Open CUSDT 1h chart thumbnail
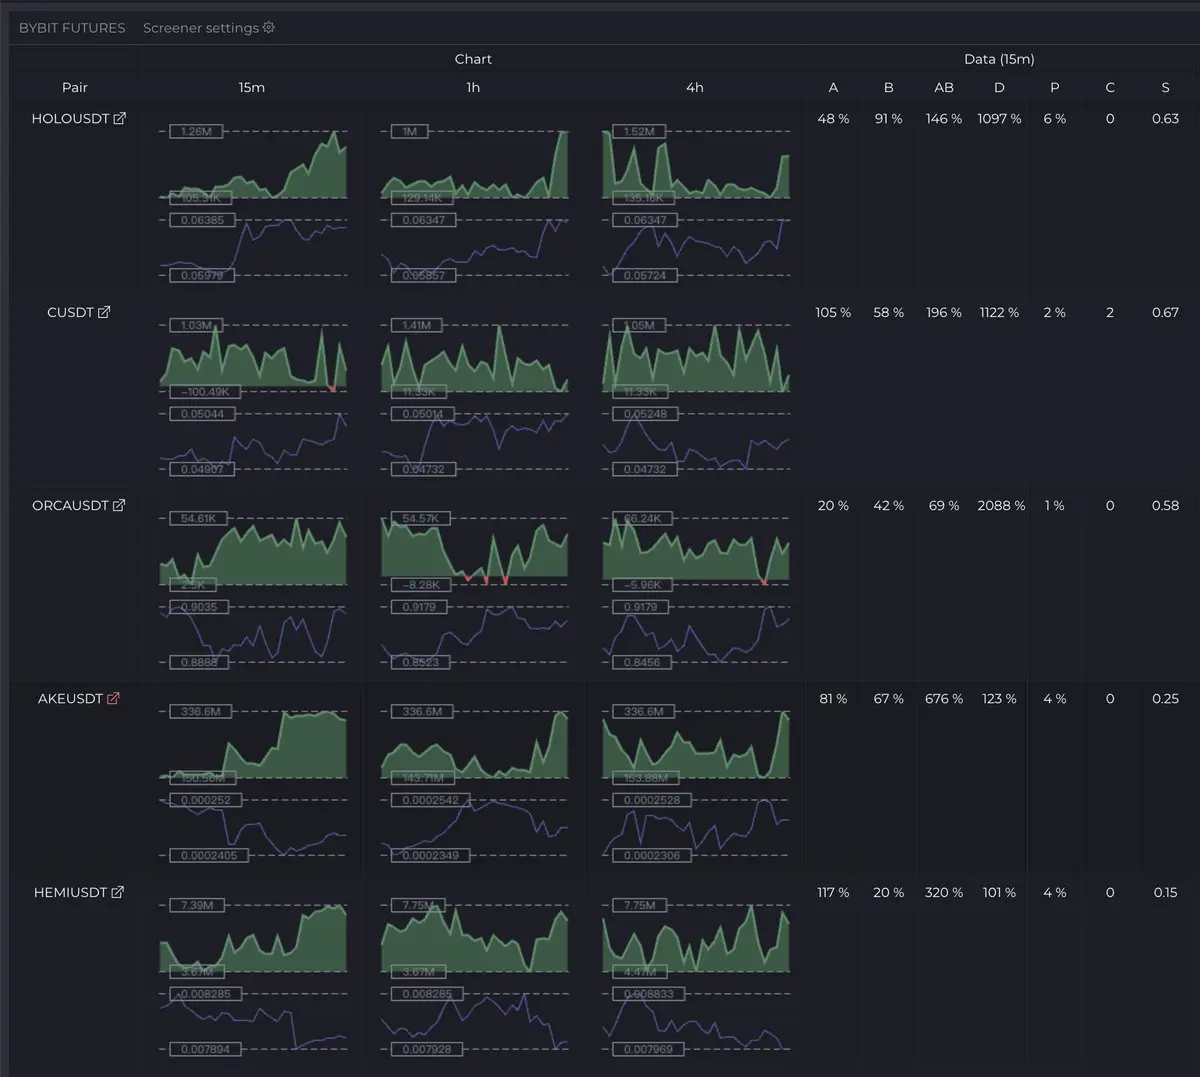The height and width of the screenshot is (1077, 1200). pos(474,394)
